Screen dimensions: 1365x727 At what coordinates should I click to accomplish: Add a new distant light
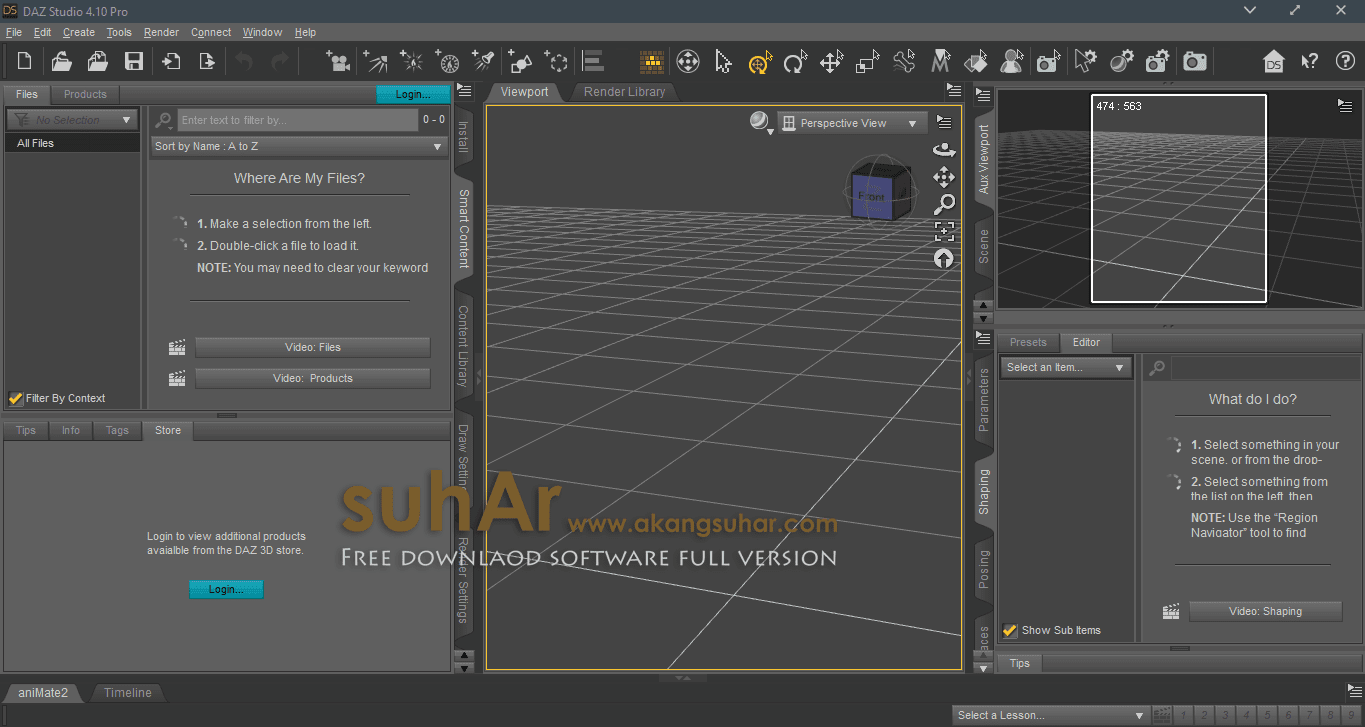coord(375,62)
